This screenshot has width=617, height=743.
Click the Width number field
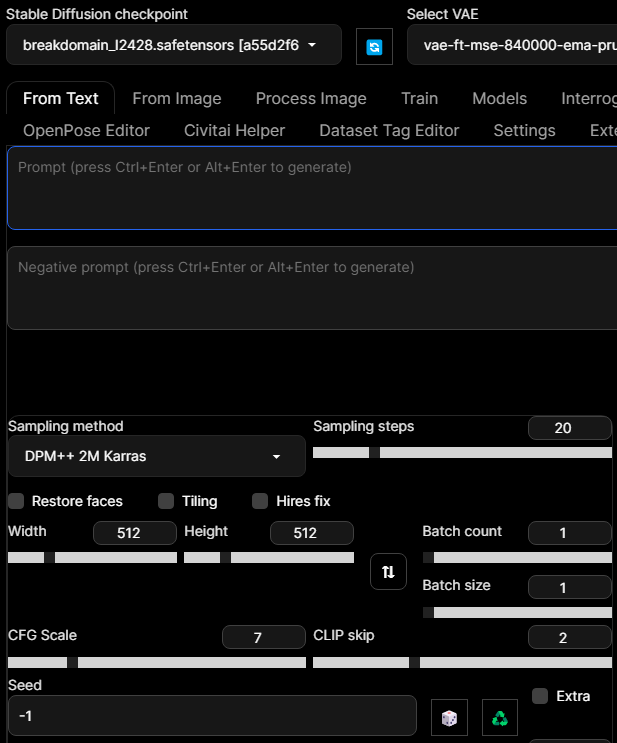135,533
